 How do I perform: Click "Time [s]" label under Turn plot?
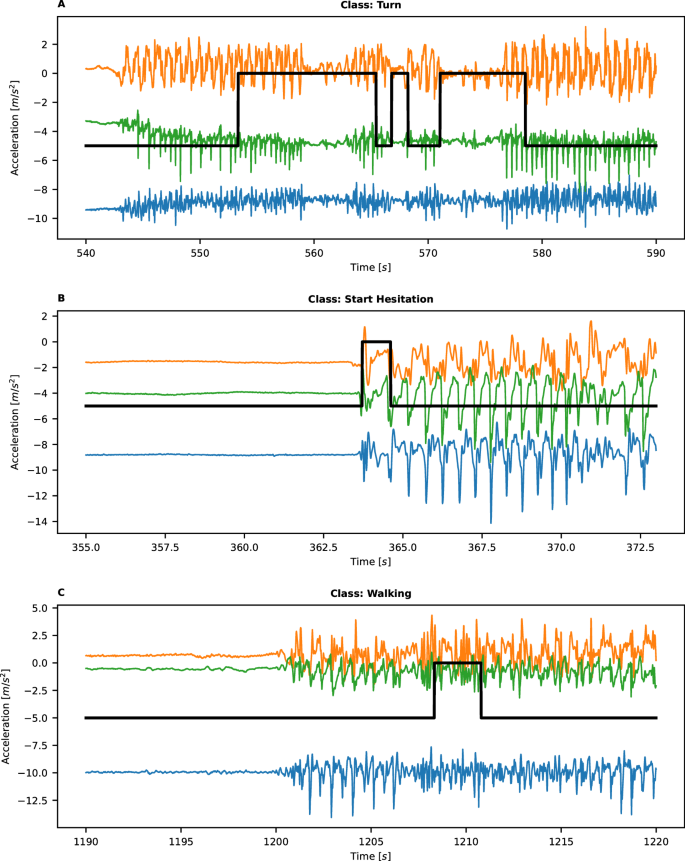371,267
